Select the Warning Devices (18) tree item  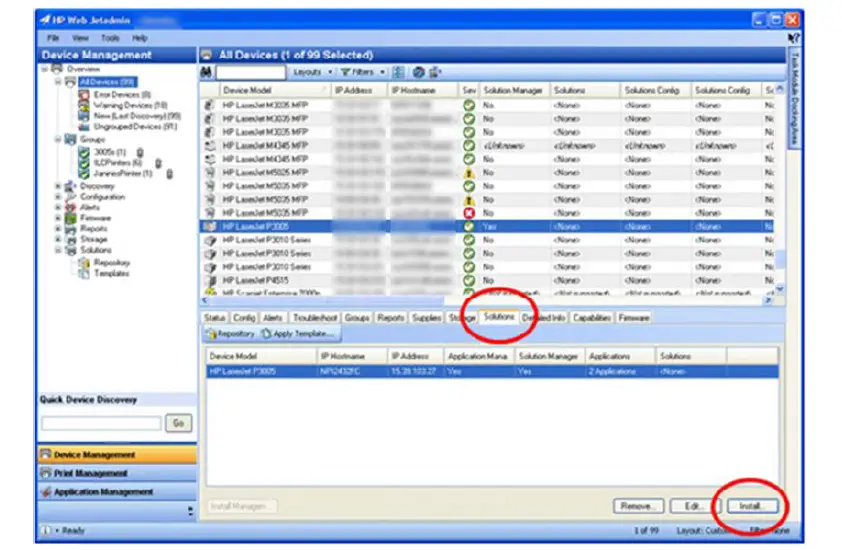130,105
